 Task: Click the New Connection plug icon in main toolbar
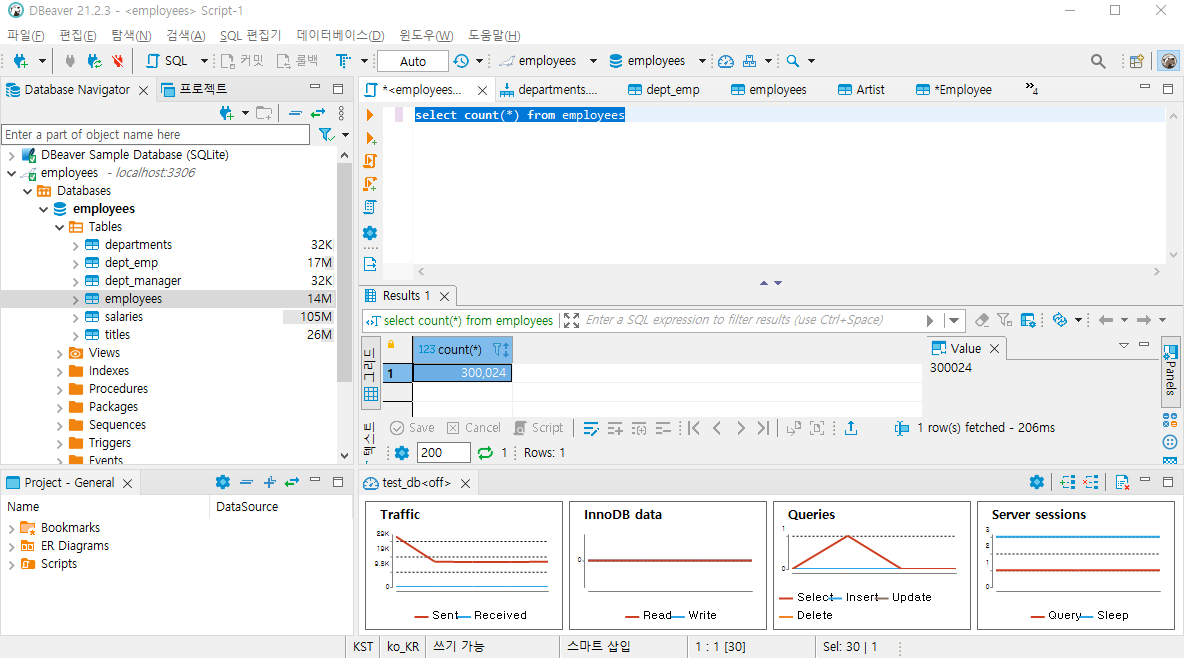click(20, 61)
